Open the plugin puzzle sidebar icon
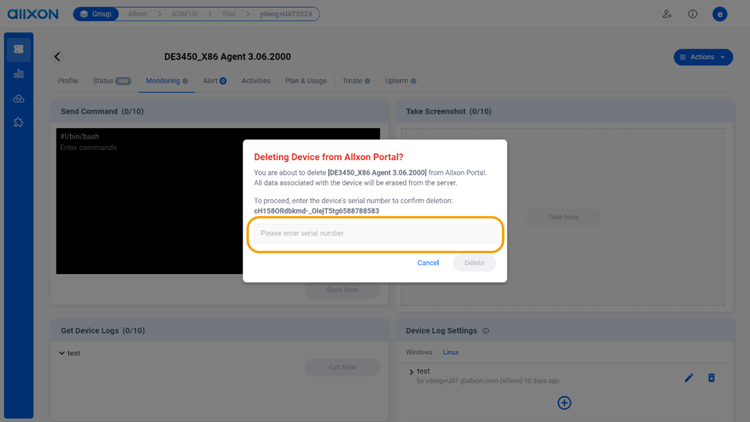750x422 pixels. (19, 122)
